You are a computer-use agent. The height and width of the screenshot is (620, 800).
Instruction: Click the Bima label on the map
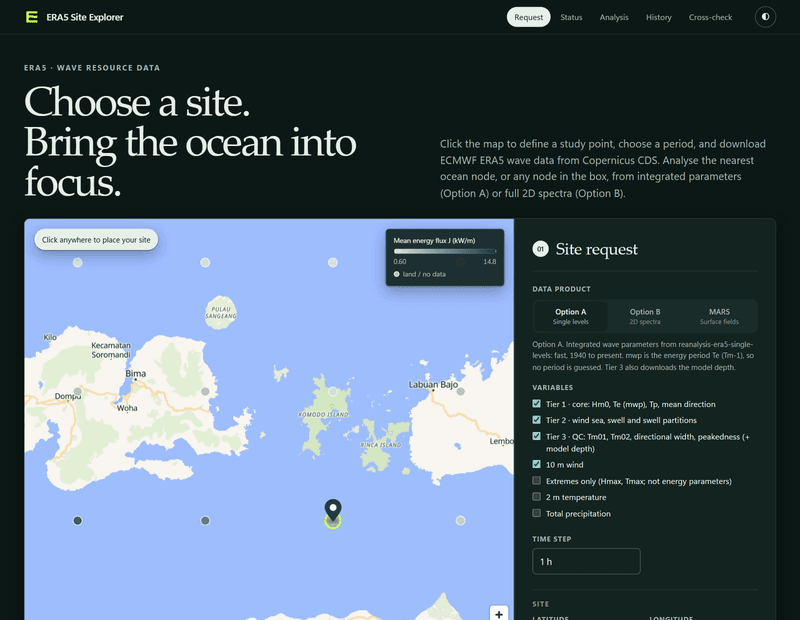pos(136,374)
